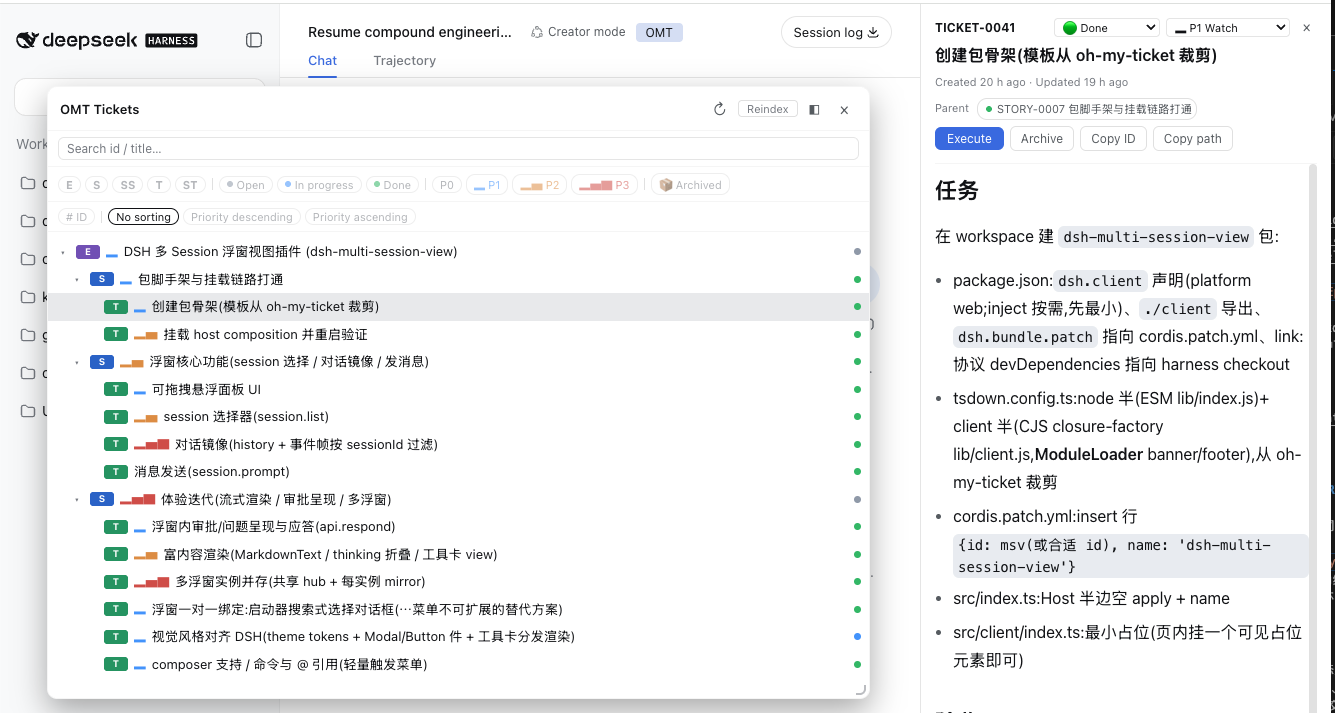Click the S badge on 浮窗核心功能 row
Image resolution: width=1335 pixels, height=713 pixels.
[101, 362]
